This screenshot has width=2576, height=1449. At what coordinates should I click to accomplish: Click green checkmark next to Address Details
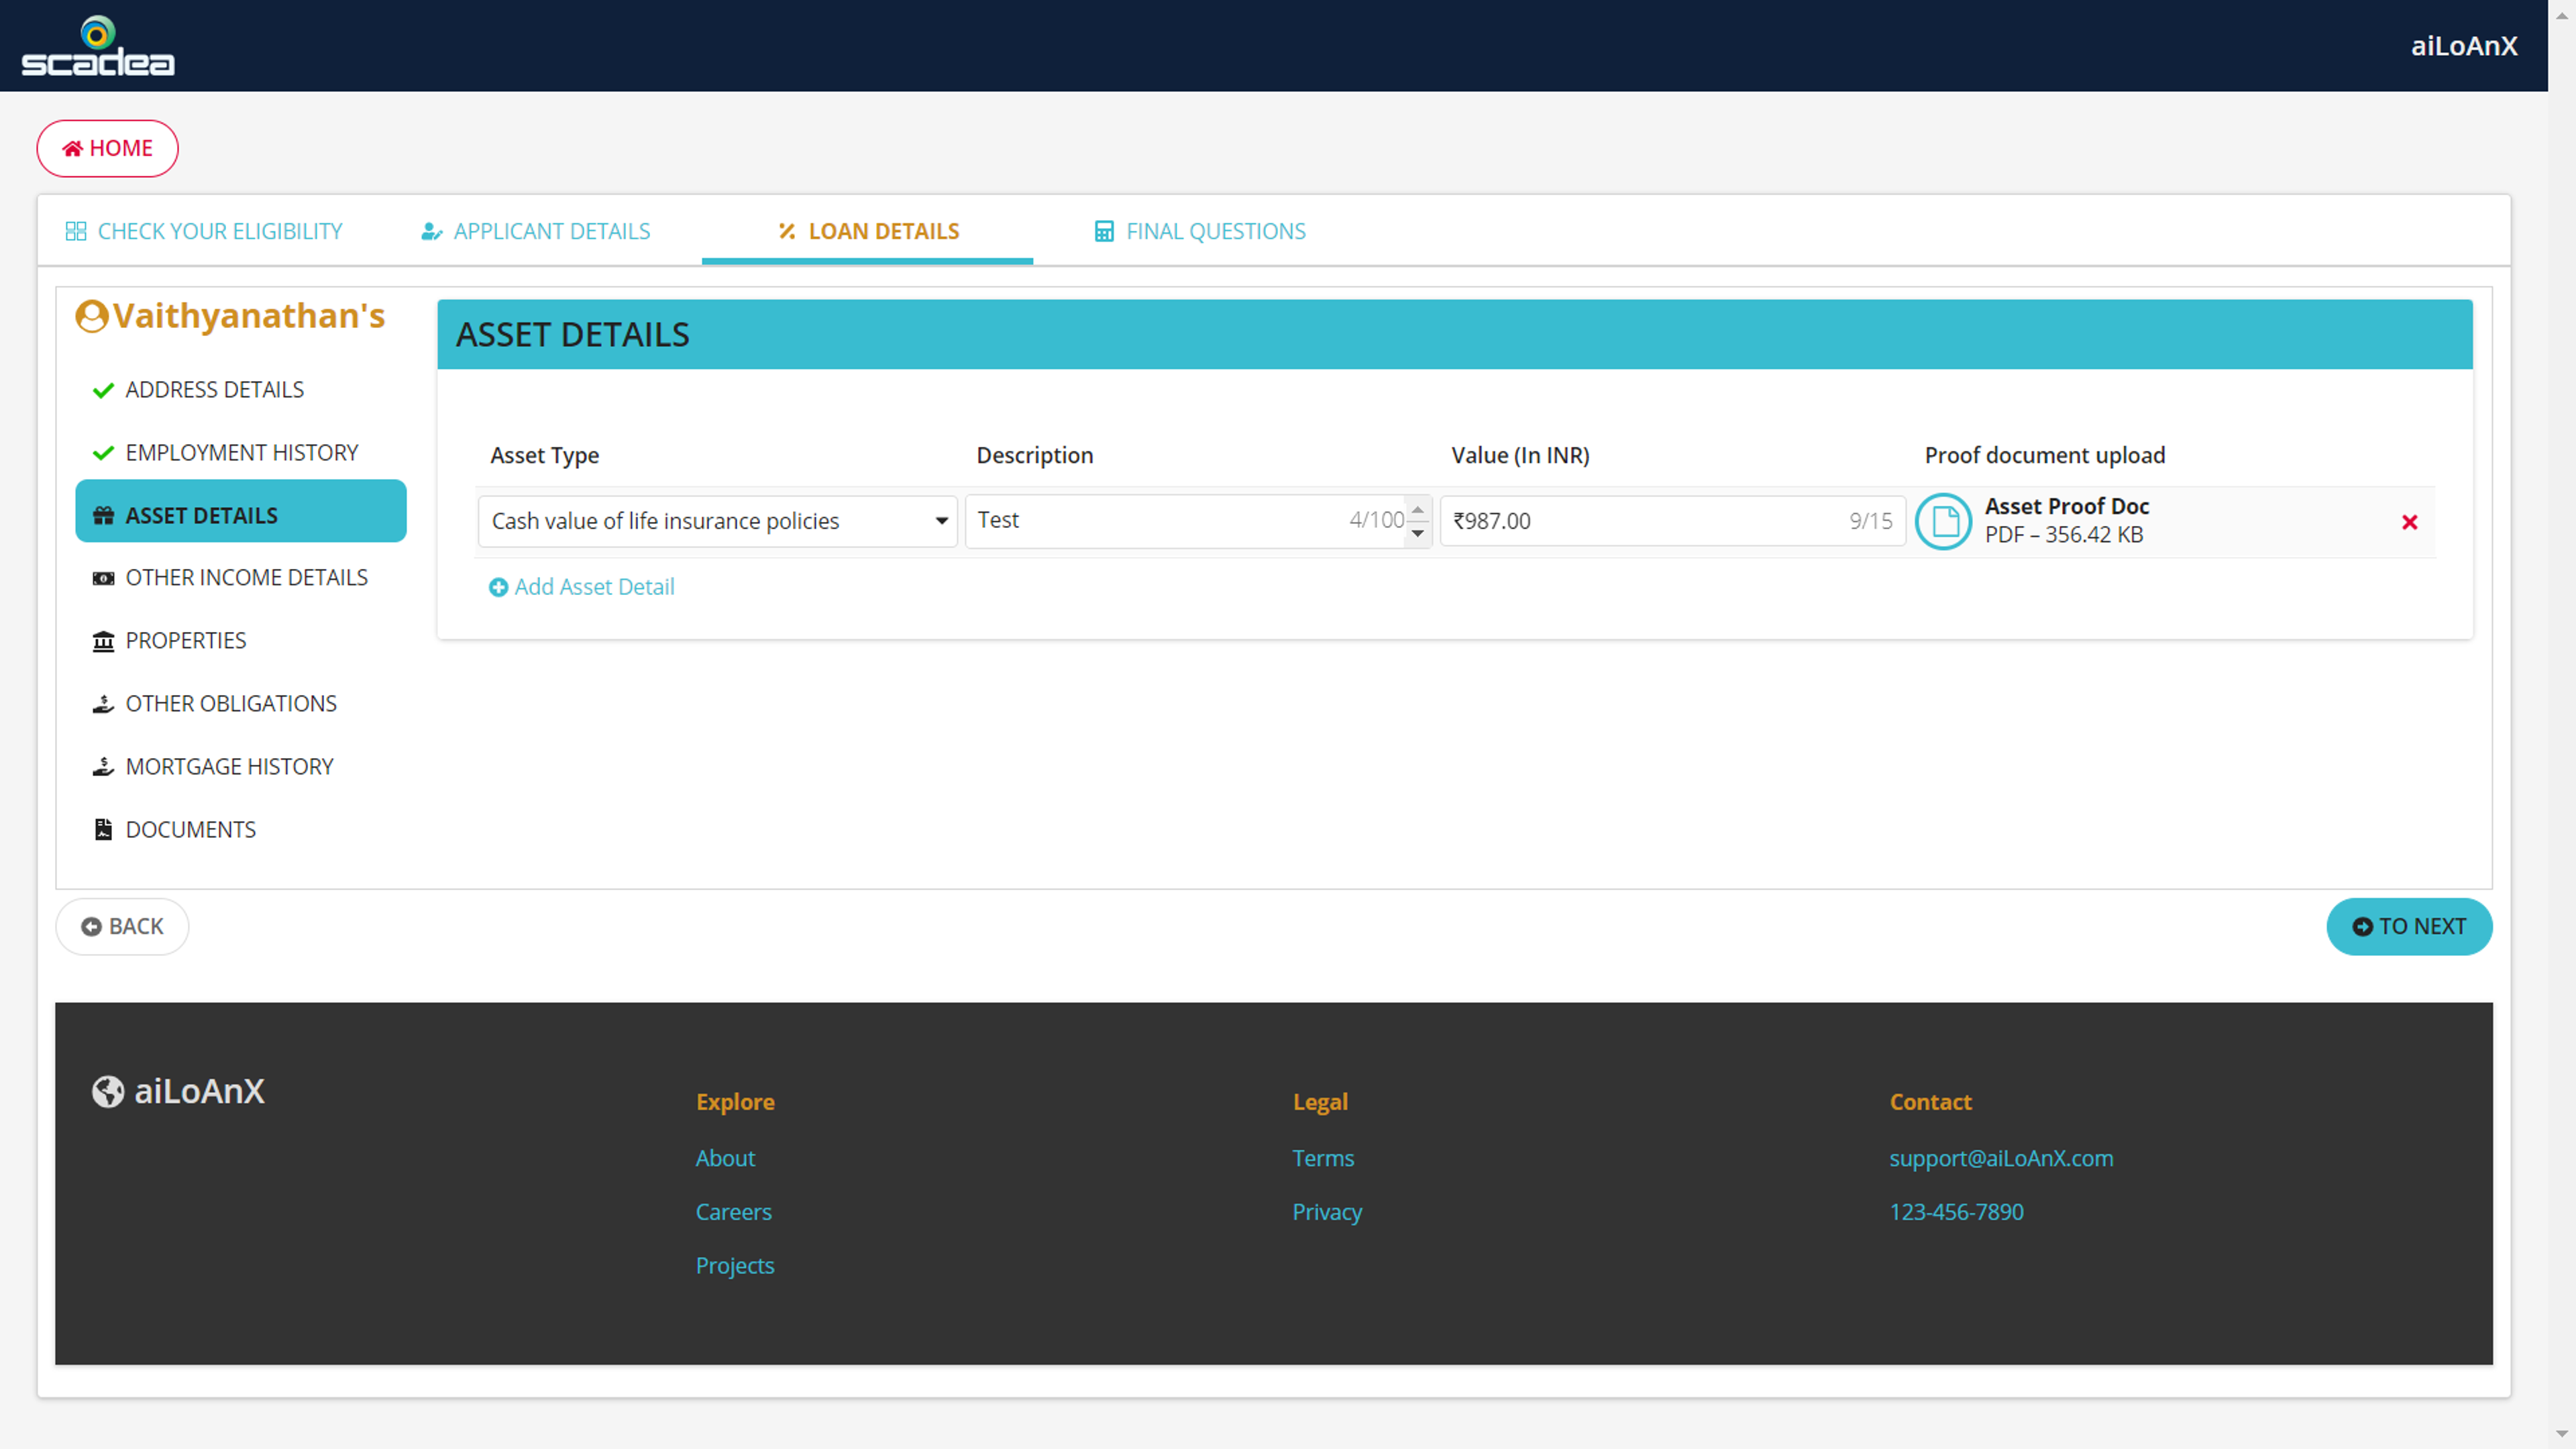tap(103, 390)
